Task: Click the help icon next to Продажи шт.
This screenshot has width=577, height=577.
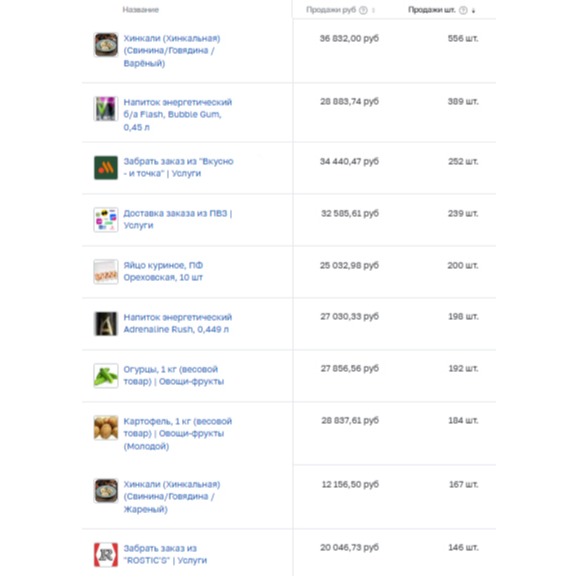Action: pyautogui.click(x=463, y=10)
